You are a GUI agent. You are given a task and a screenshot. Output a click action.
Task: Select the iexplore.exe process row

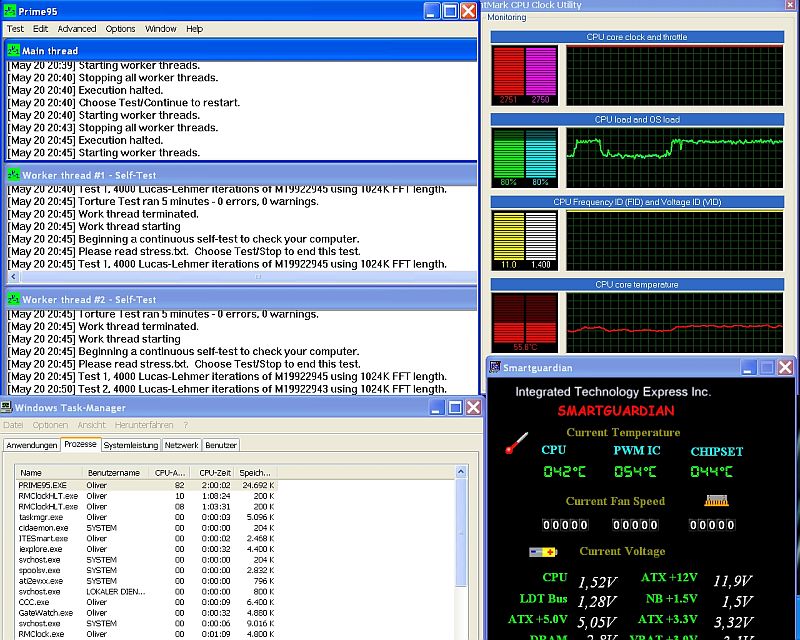tap(147, 549)
